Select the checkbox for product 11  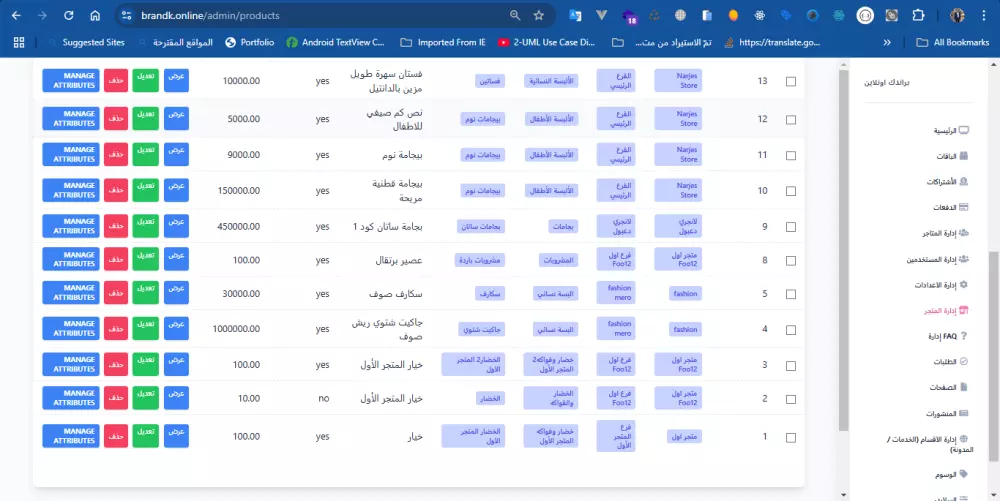791,156
